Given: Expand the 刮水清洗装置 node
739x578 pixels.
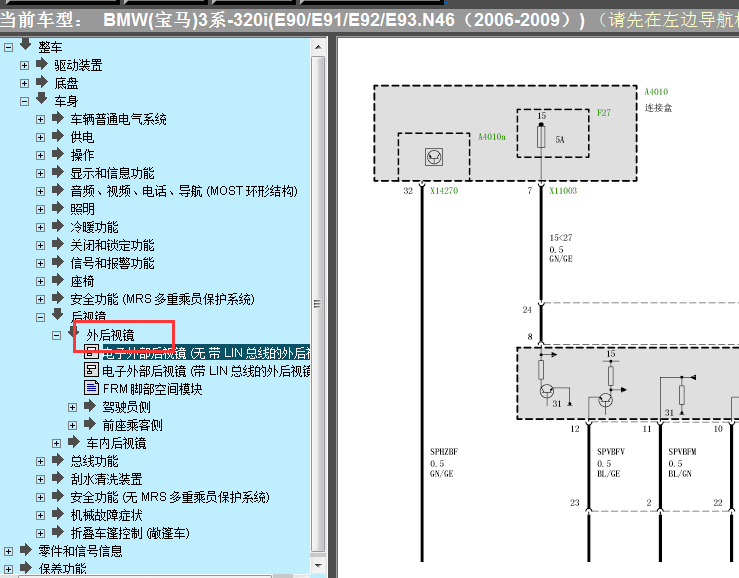Looking at the screenshot, I should point(41,479).
